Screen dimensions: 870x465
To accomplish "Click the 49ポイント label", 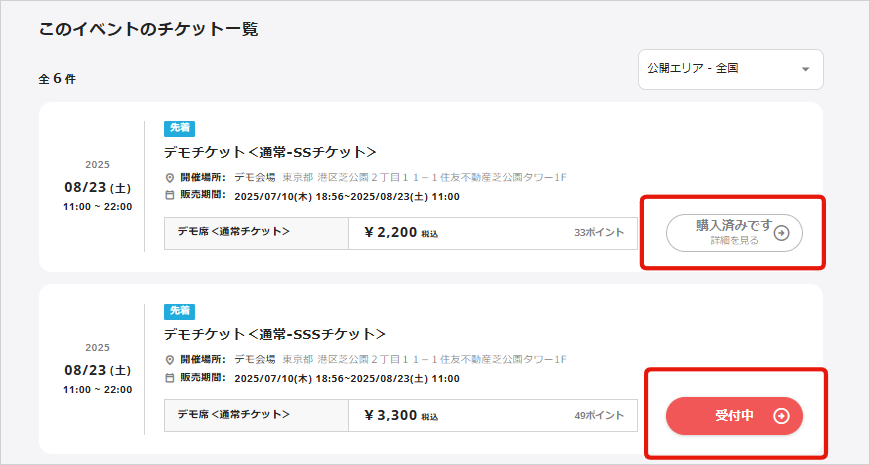I will tap(599, 415).
